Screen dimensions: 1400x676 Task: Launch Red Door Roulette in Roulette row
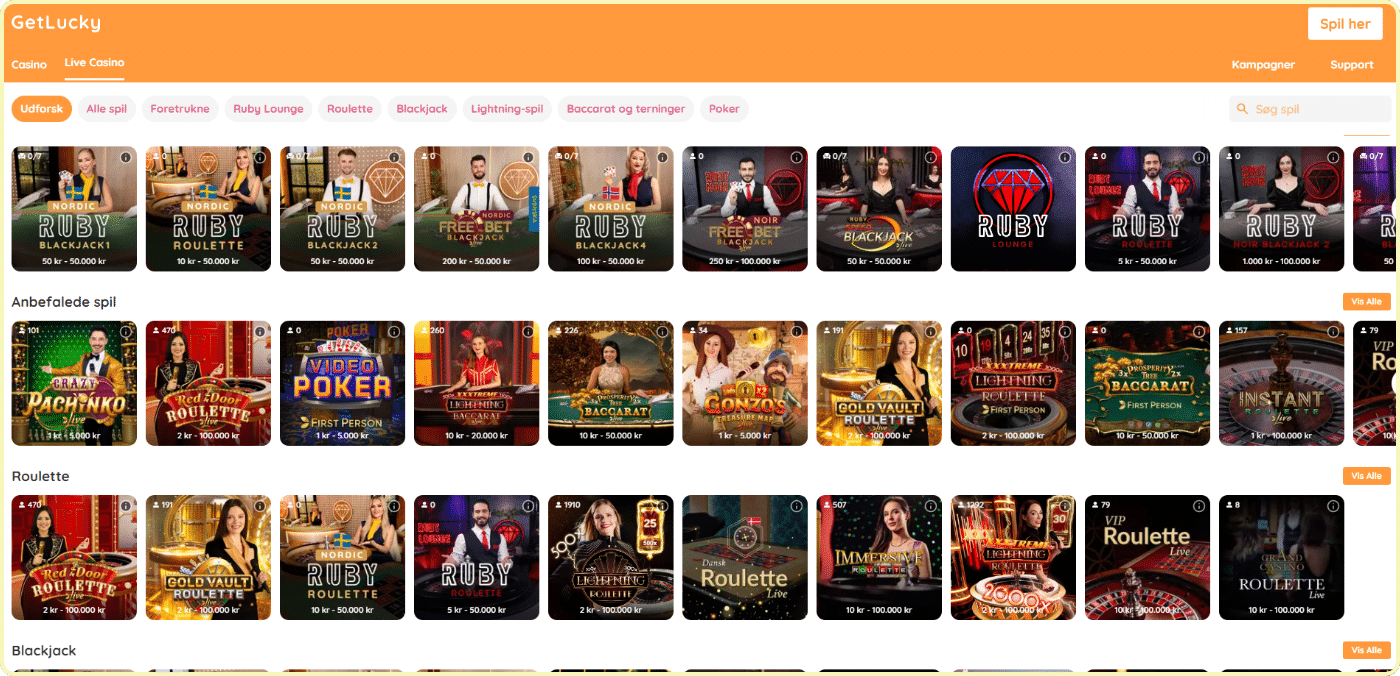(x=74, y=558)
